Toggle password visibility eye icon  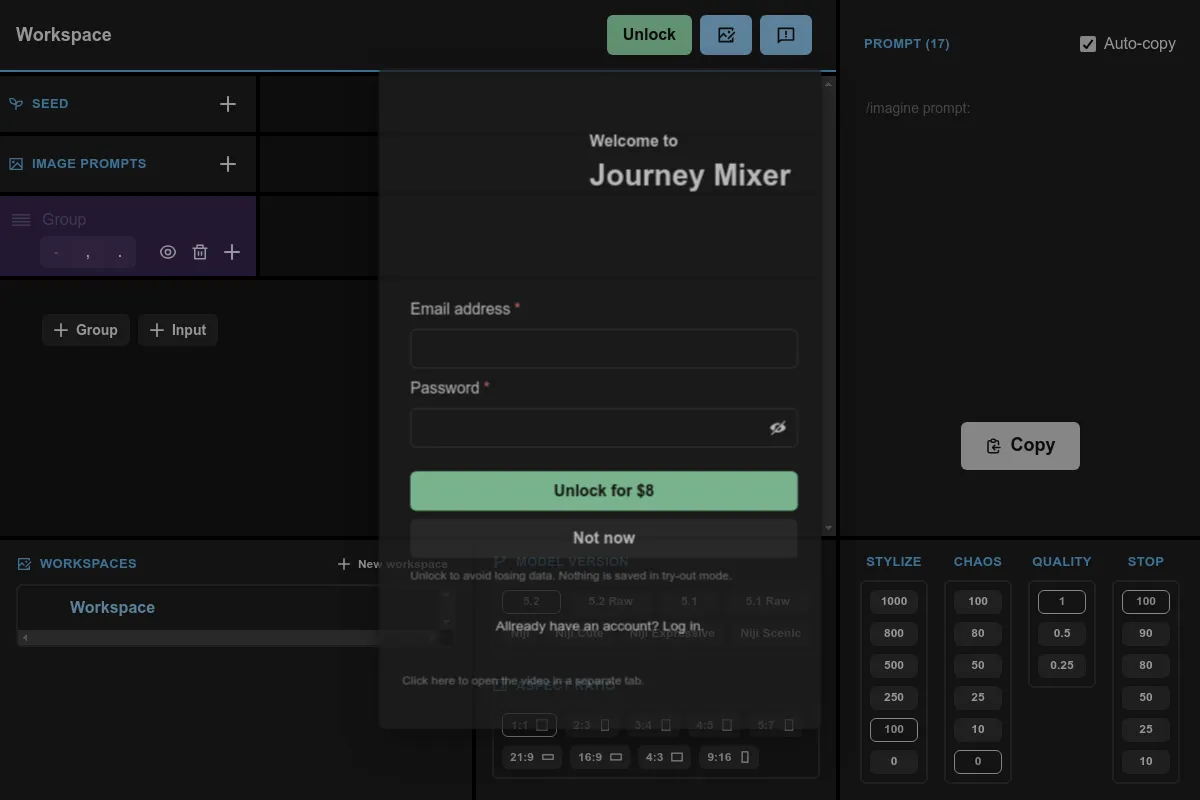point(777,428)
